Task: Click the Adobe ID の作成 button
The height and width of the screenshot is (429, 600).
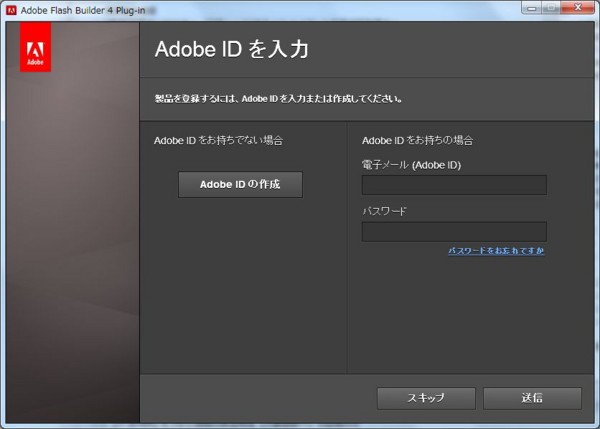Action: 240,184
